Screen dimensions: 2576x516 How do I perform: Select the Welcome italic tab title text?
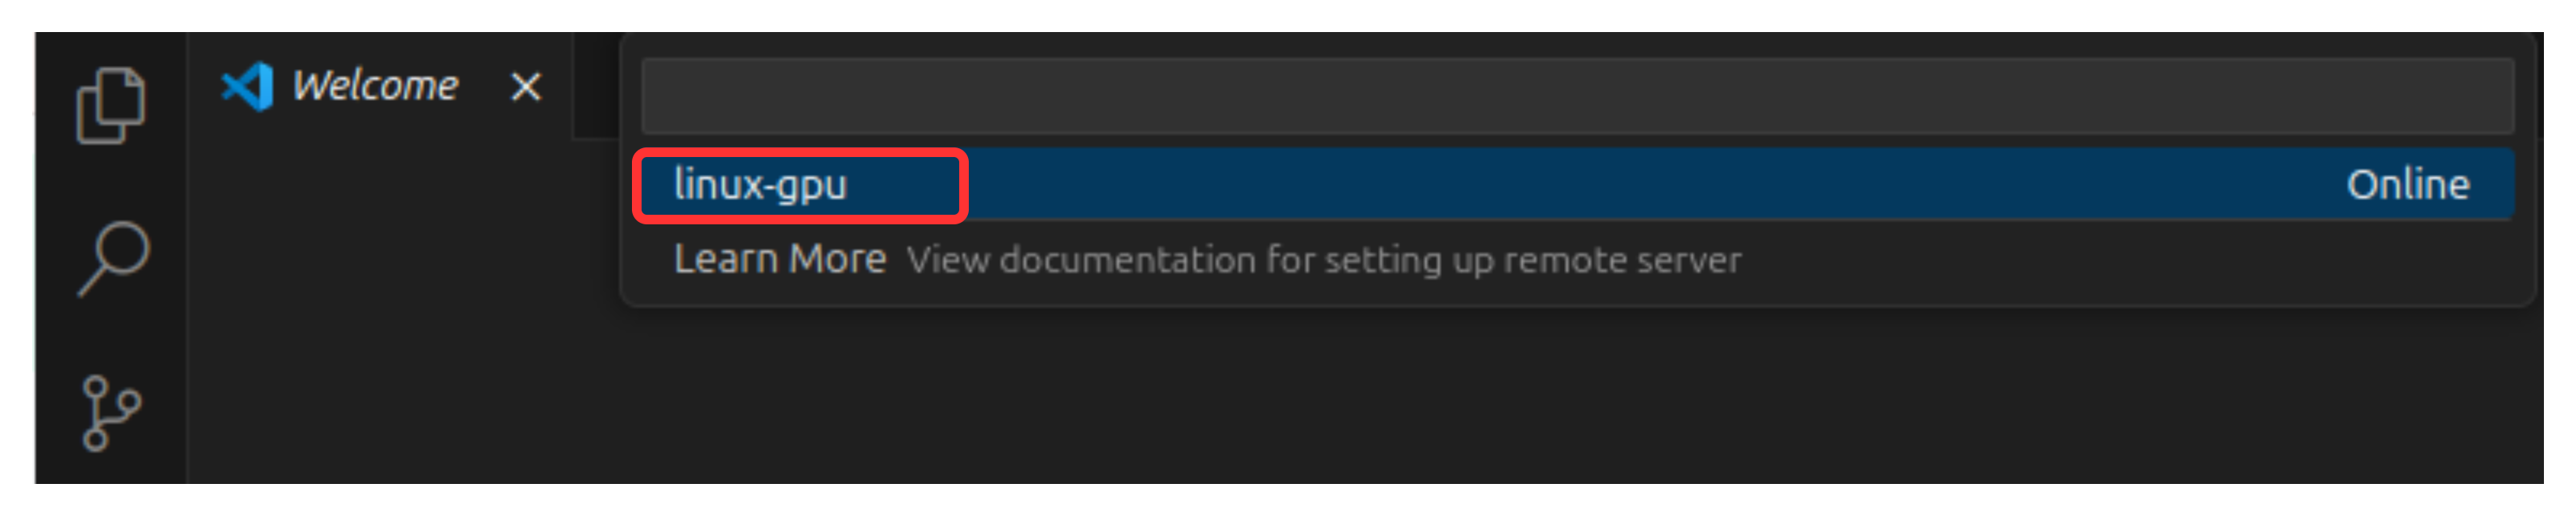click(x=375, y=86)
